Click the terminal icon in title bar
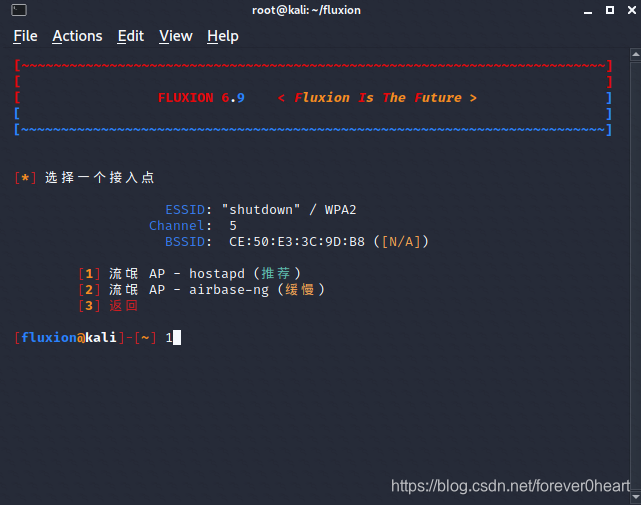The image size is (641, 505). click(x=19, y=10)
